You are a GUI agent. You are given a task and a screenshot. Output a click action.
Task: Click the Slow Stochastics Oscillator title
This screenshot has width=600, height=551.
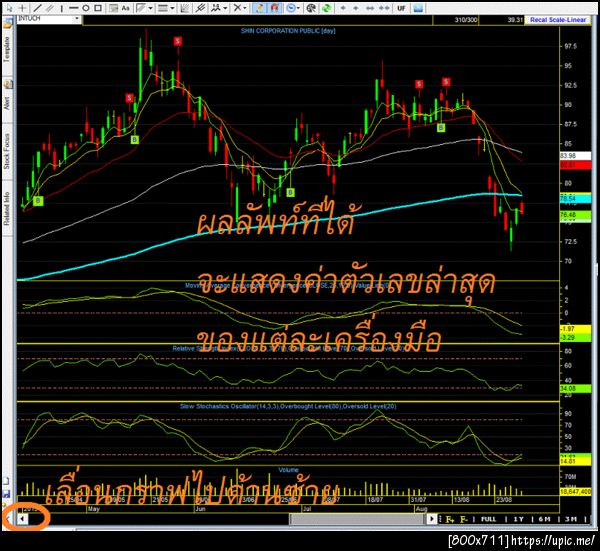click(x=288, y=406)
